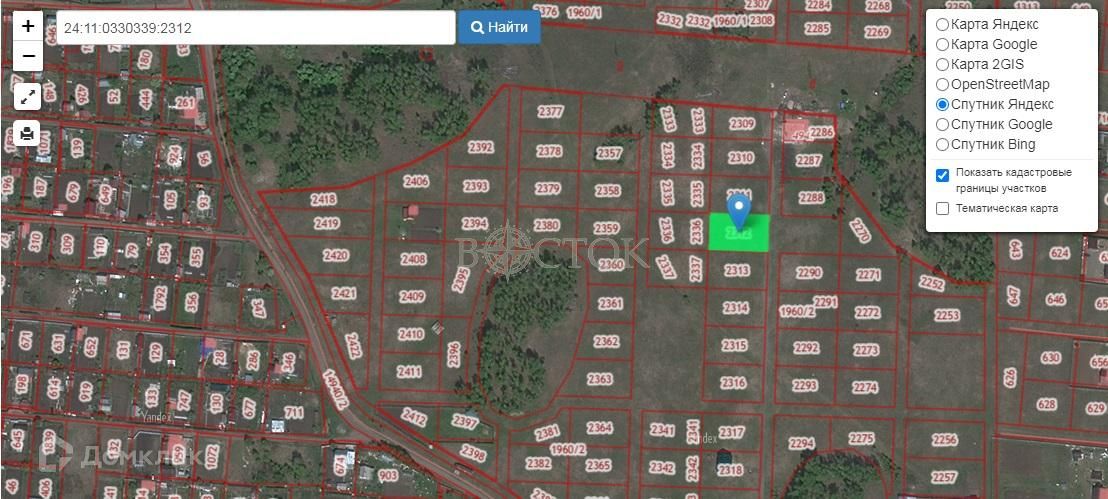Enable Тематическая карта checkbox
This screenshot has height=499, width=1108.
coord(942,208)
